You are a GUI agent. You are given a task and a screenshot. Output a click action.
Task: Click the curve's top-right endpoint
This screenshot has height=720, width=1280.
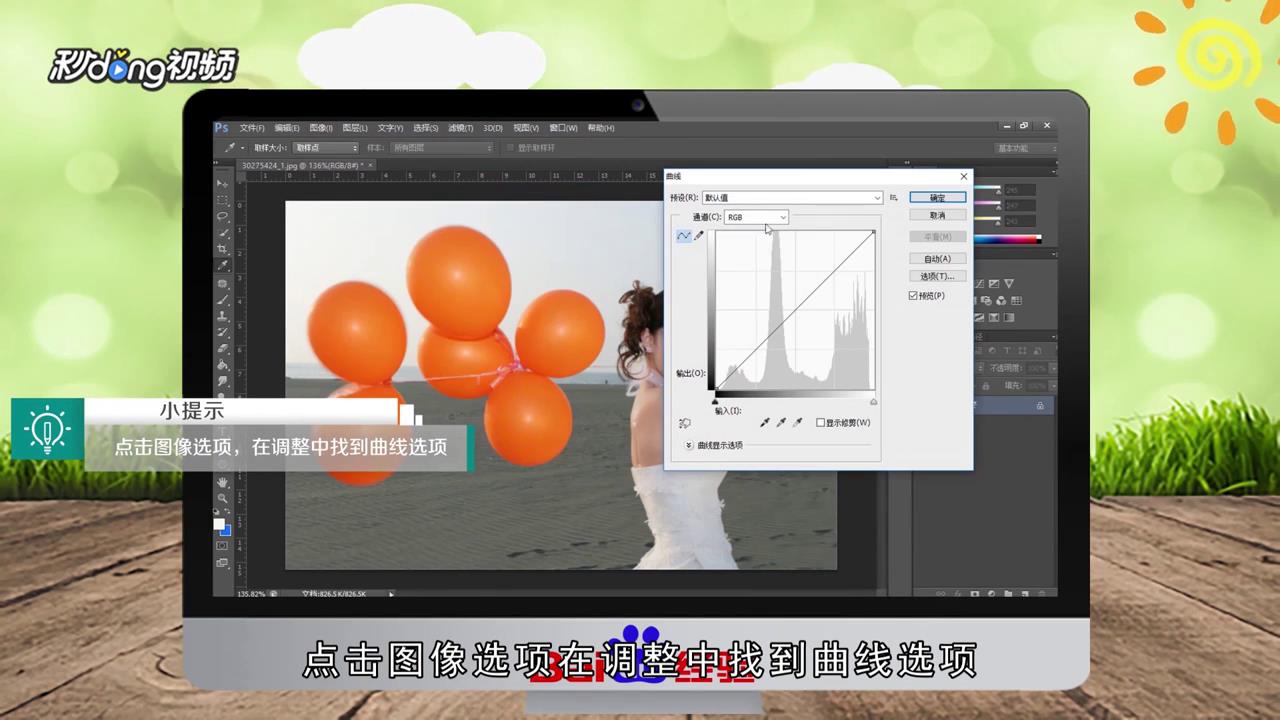pyautogui.click(x=874, y=232)
